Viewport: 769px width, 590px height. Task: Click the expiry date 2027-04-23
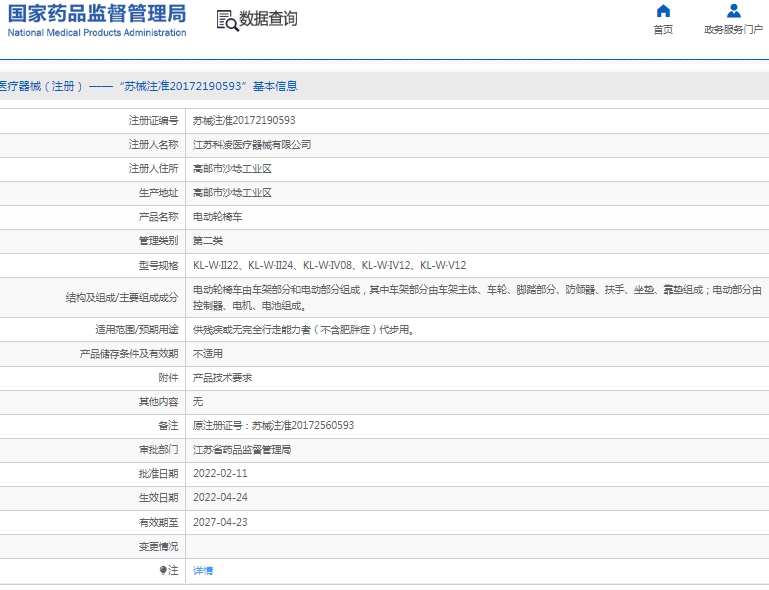coord(220,522)
